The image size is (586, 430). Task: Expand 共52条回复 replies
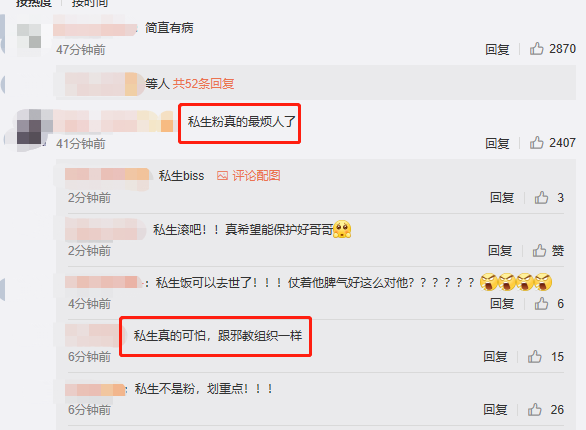[x=203, y=84]
